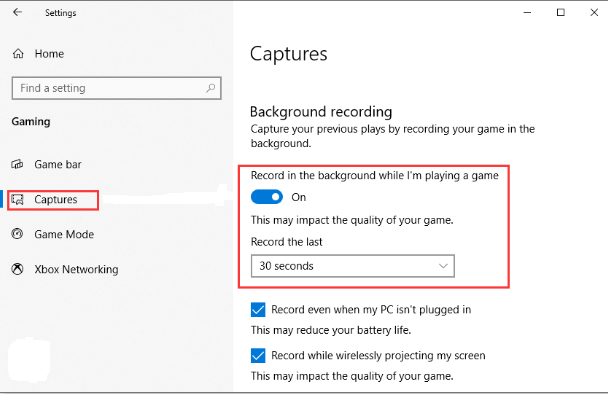608x394 pixels.
Task: Click the Home house icon
Action: tap(18, 54)
